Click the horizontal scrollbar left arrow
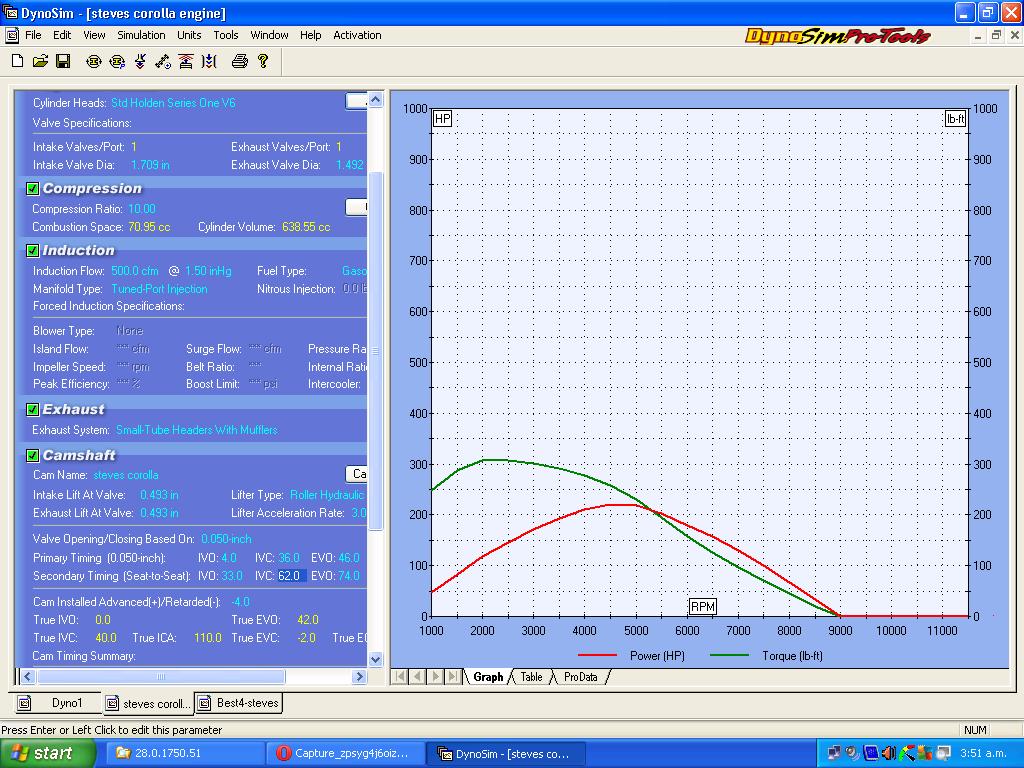This screenshot has height=768, width=1024. click(x=27, y=677)
